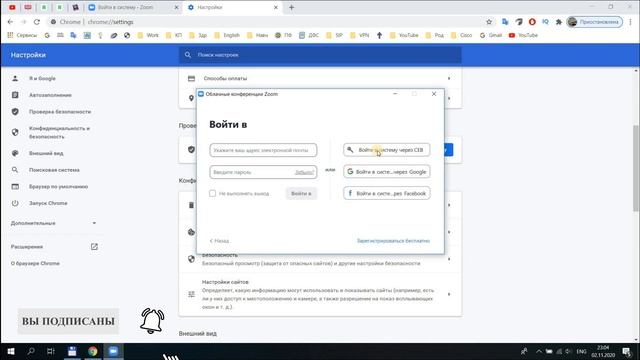
Task: Open the Внешний вид sidebar section
Action: pyautogui.click(x=46, y=153)
